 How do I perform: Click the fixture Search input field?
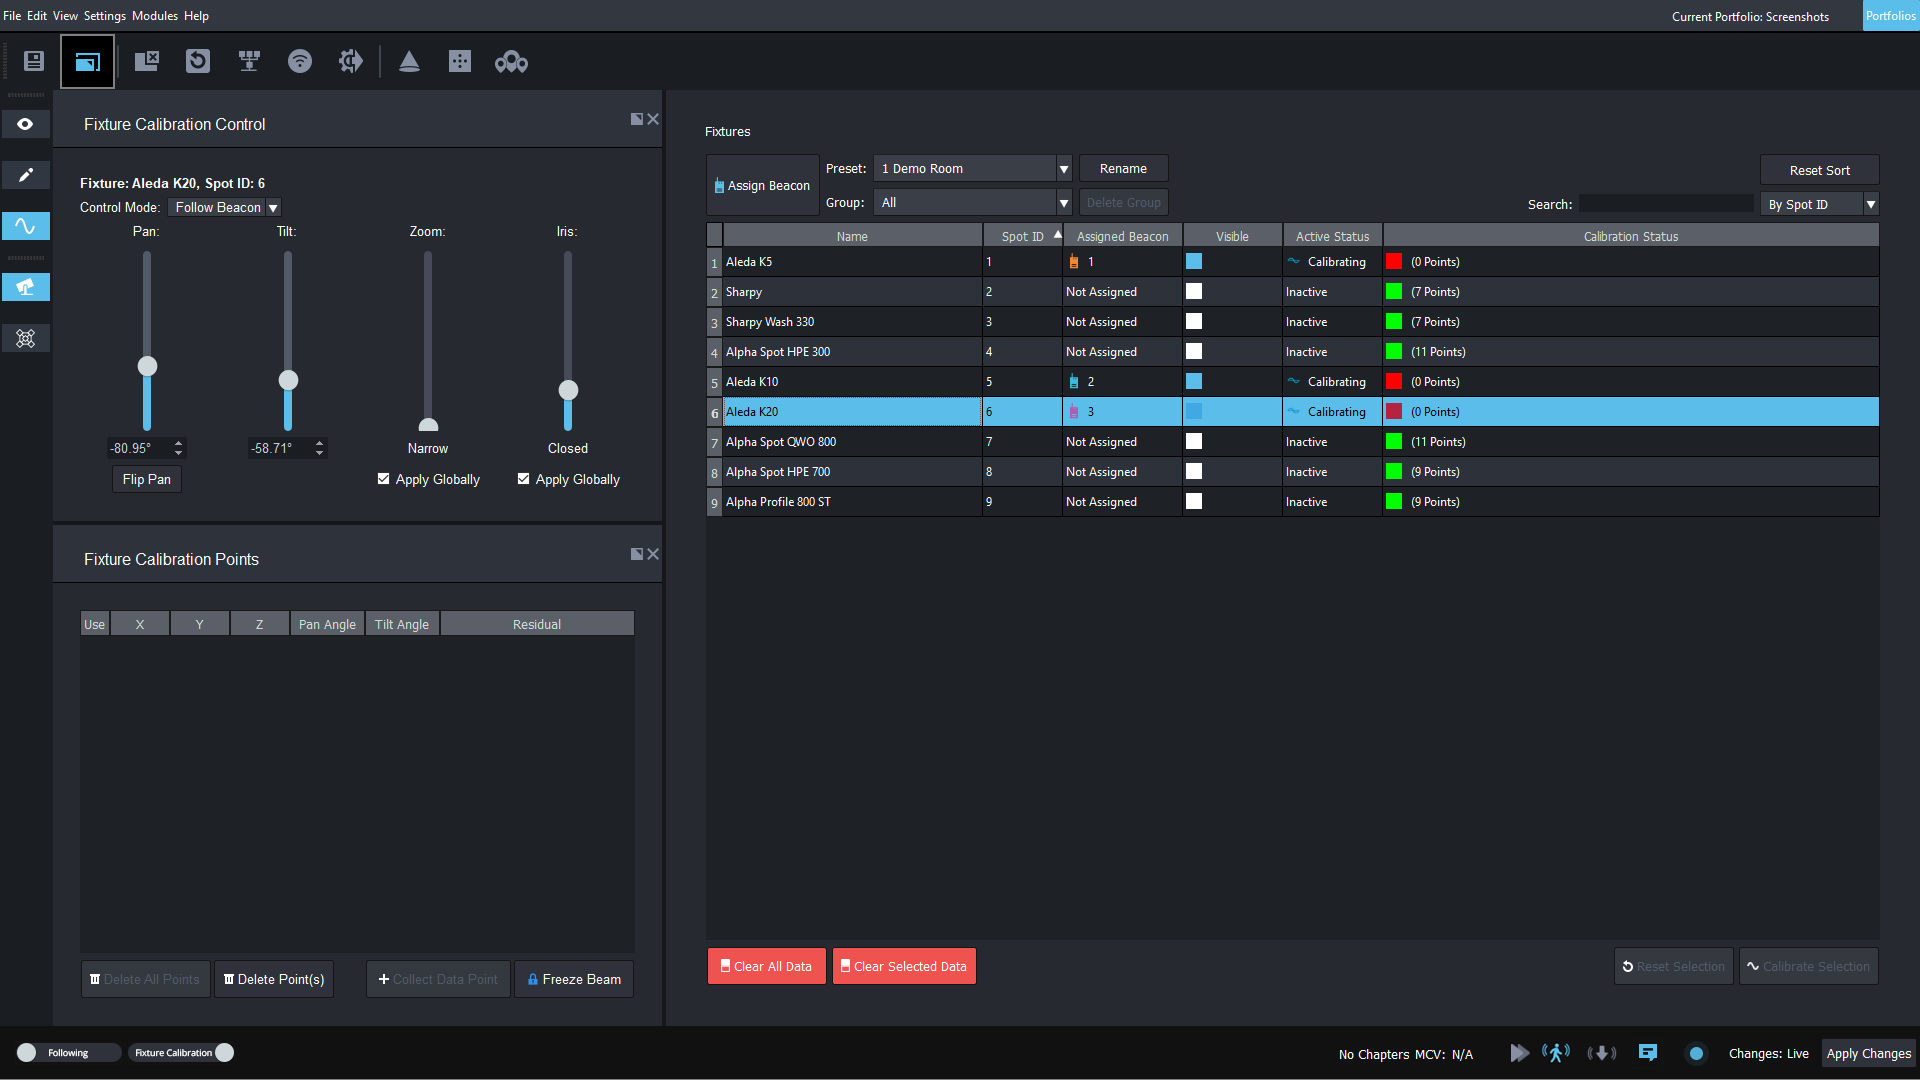coord(1666,204)
